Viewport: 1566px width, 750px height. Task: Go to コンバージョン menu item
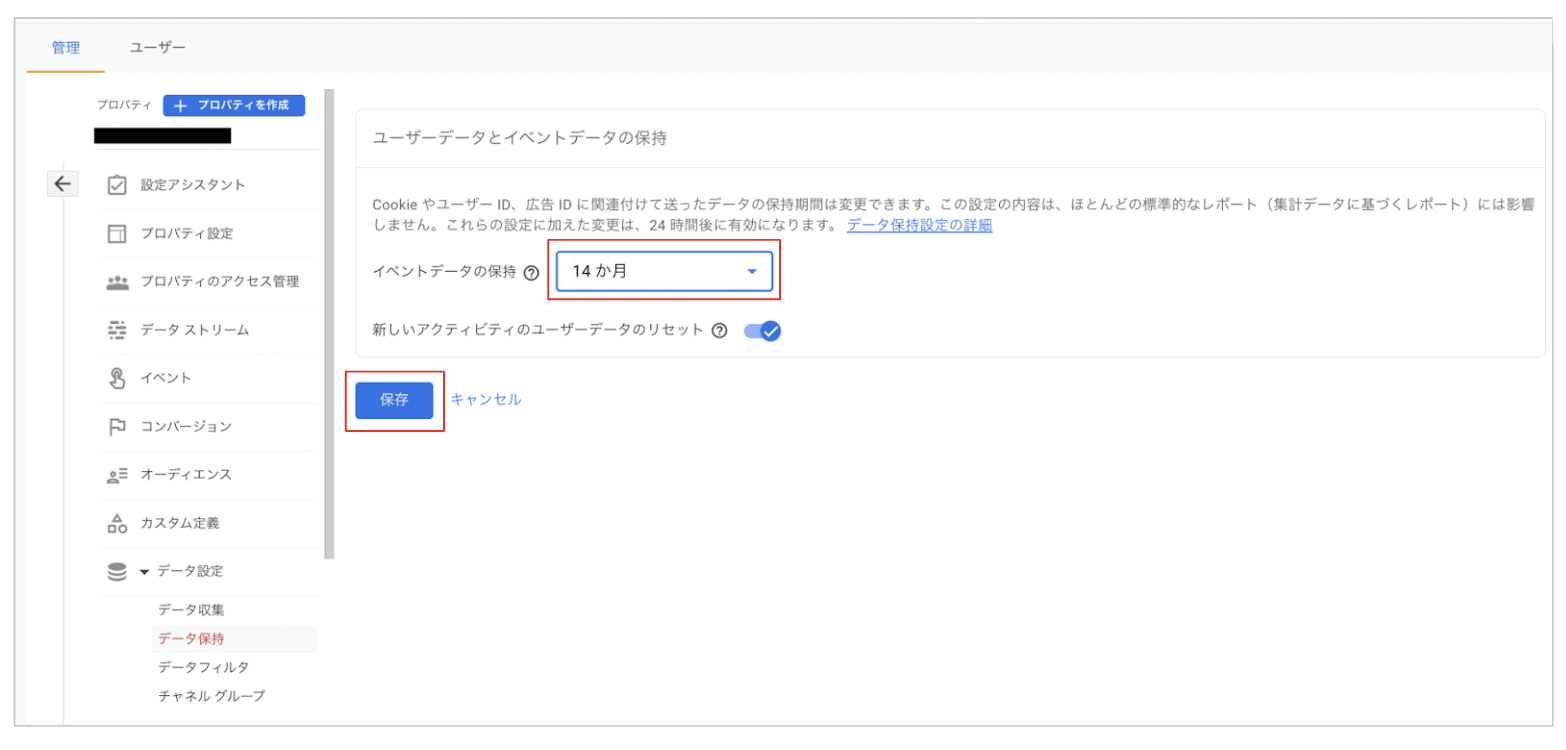[186, 427]
